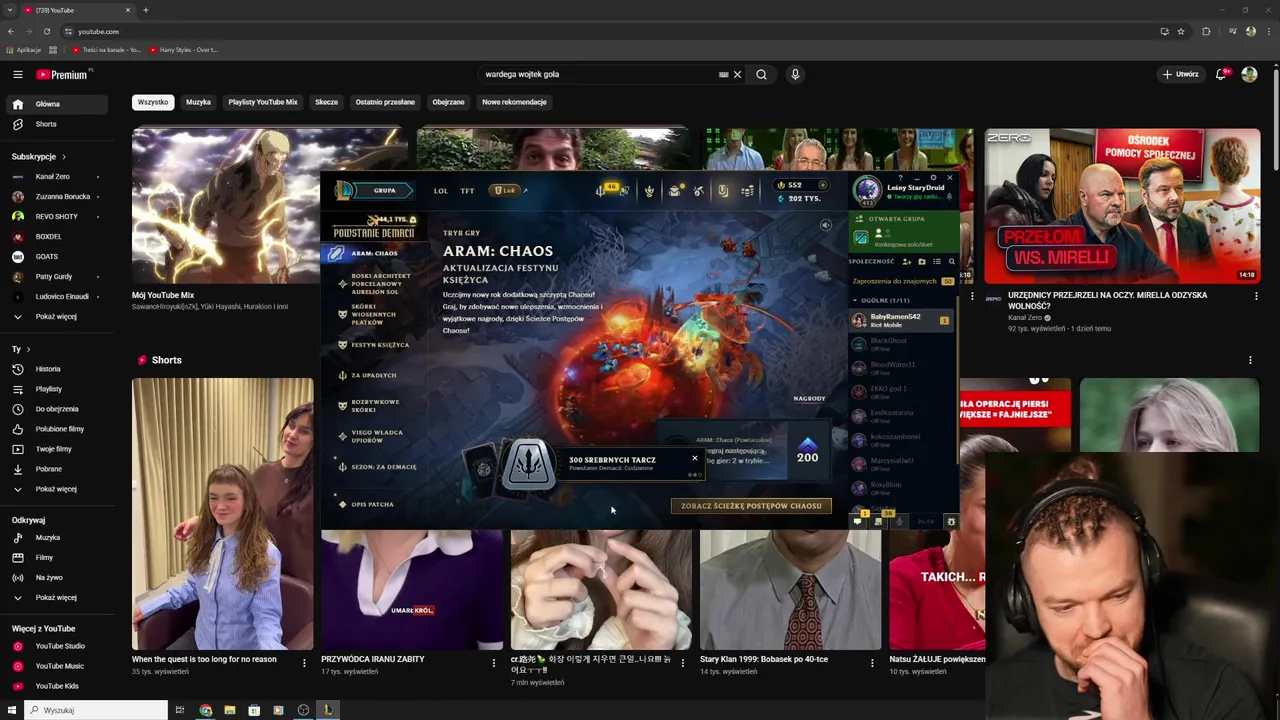Select friend BabyRamen542 in League list

[x=900, y=320]
